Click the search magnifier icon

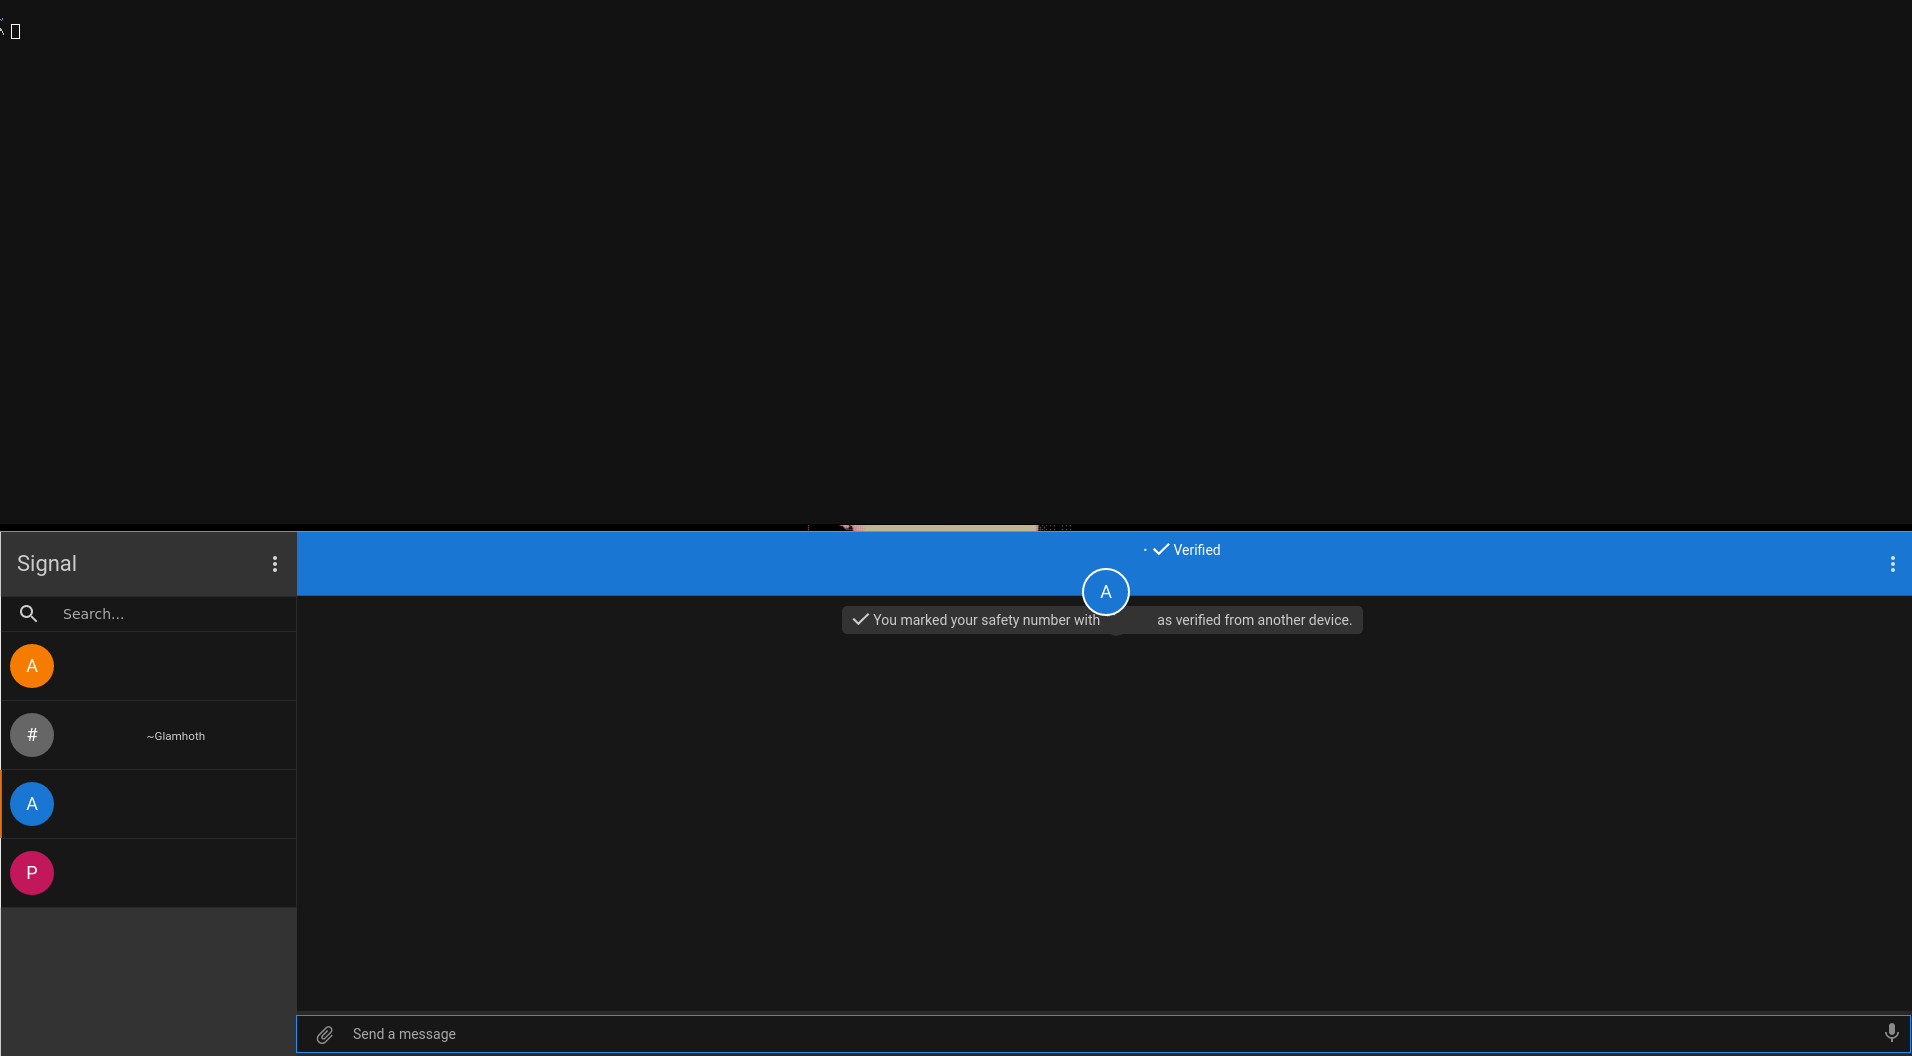29,613
